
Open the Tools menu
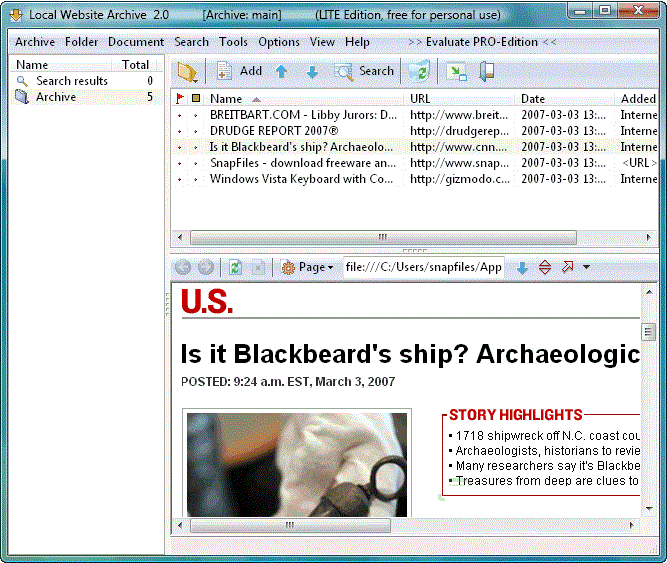pyautogui.click(x=233, y=42)
